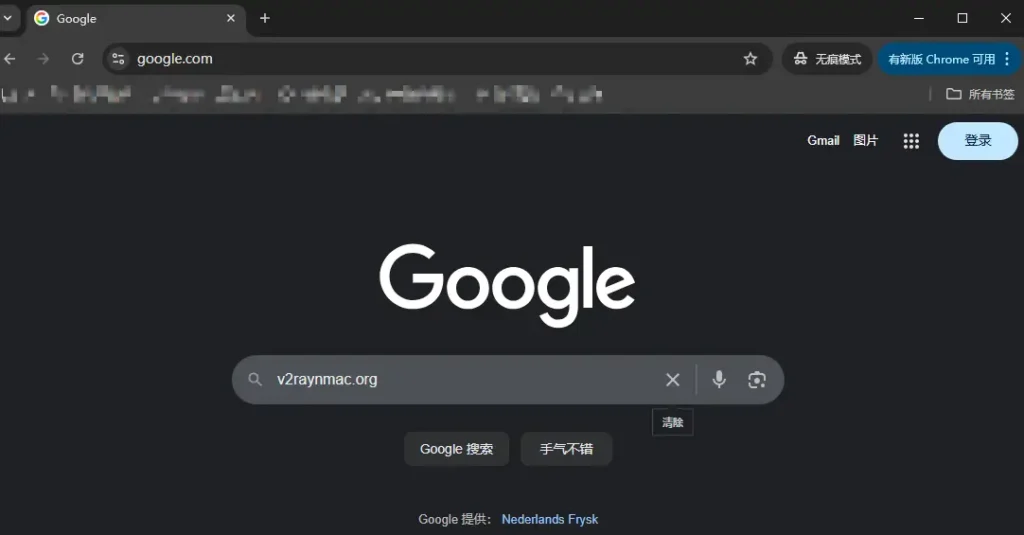Select the Google browser tab
This screenshot has width=1024, height=535.
point(120,18)
